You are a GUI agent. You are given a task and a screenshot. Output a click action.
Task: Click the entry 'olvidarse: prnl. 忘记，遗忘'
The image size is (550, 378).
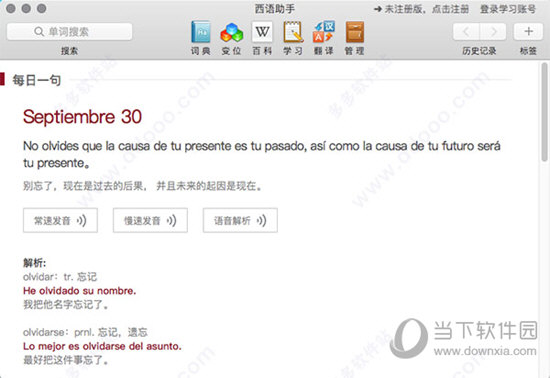click(x=85, y=332)
